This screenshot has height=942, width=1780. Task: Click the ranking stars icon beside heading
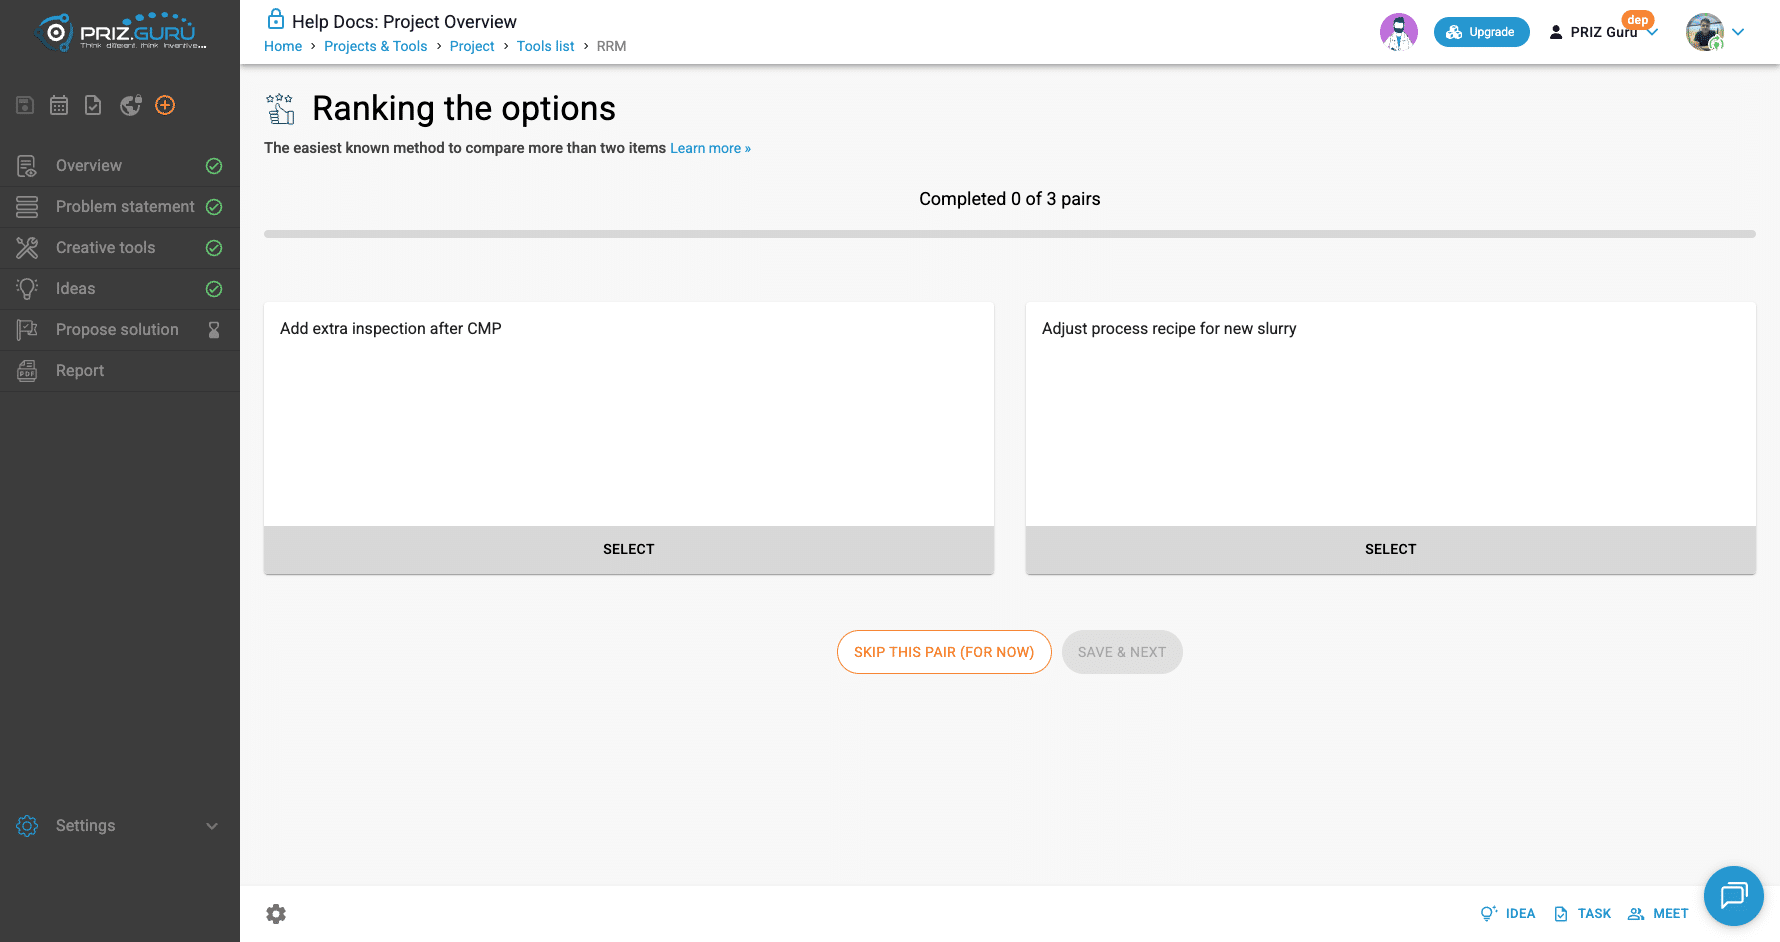[x=281, y=108]
